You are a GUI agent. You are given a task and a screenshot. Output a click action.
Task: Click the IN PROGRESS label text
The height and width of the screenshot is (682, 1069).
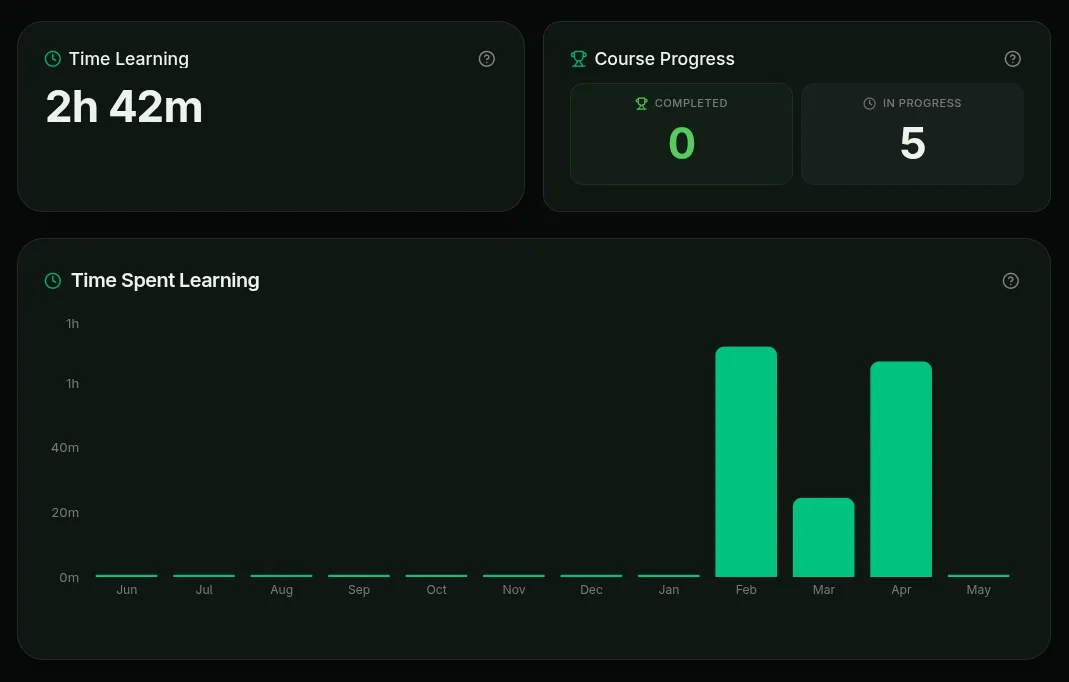(x=922, y=103)
